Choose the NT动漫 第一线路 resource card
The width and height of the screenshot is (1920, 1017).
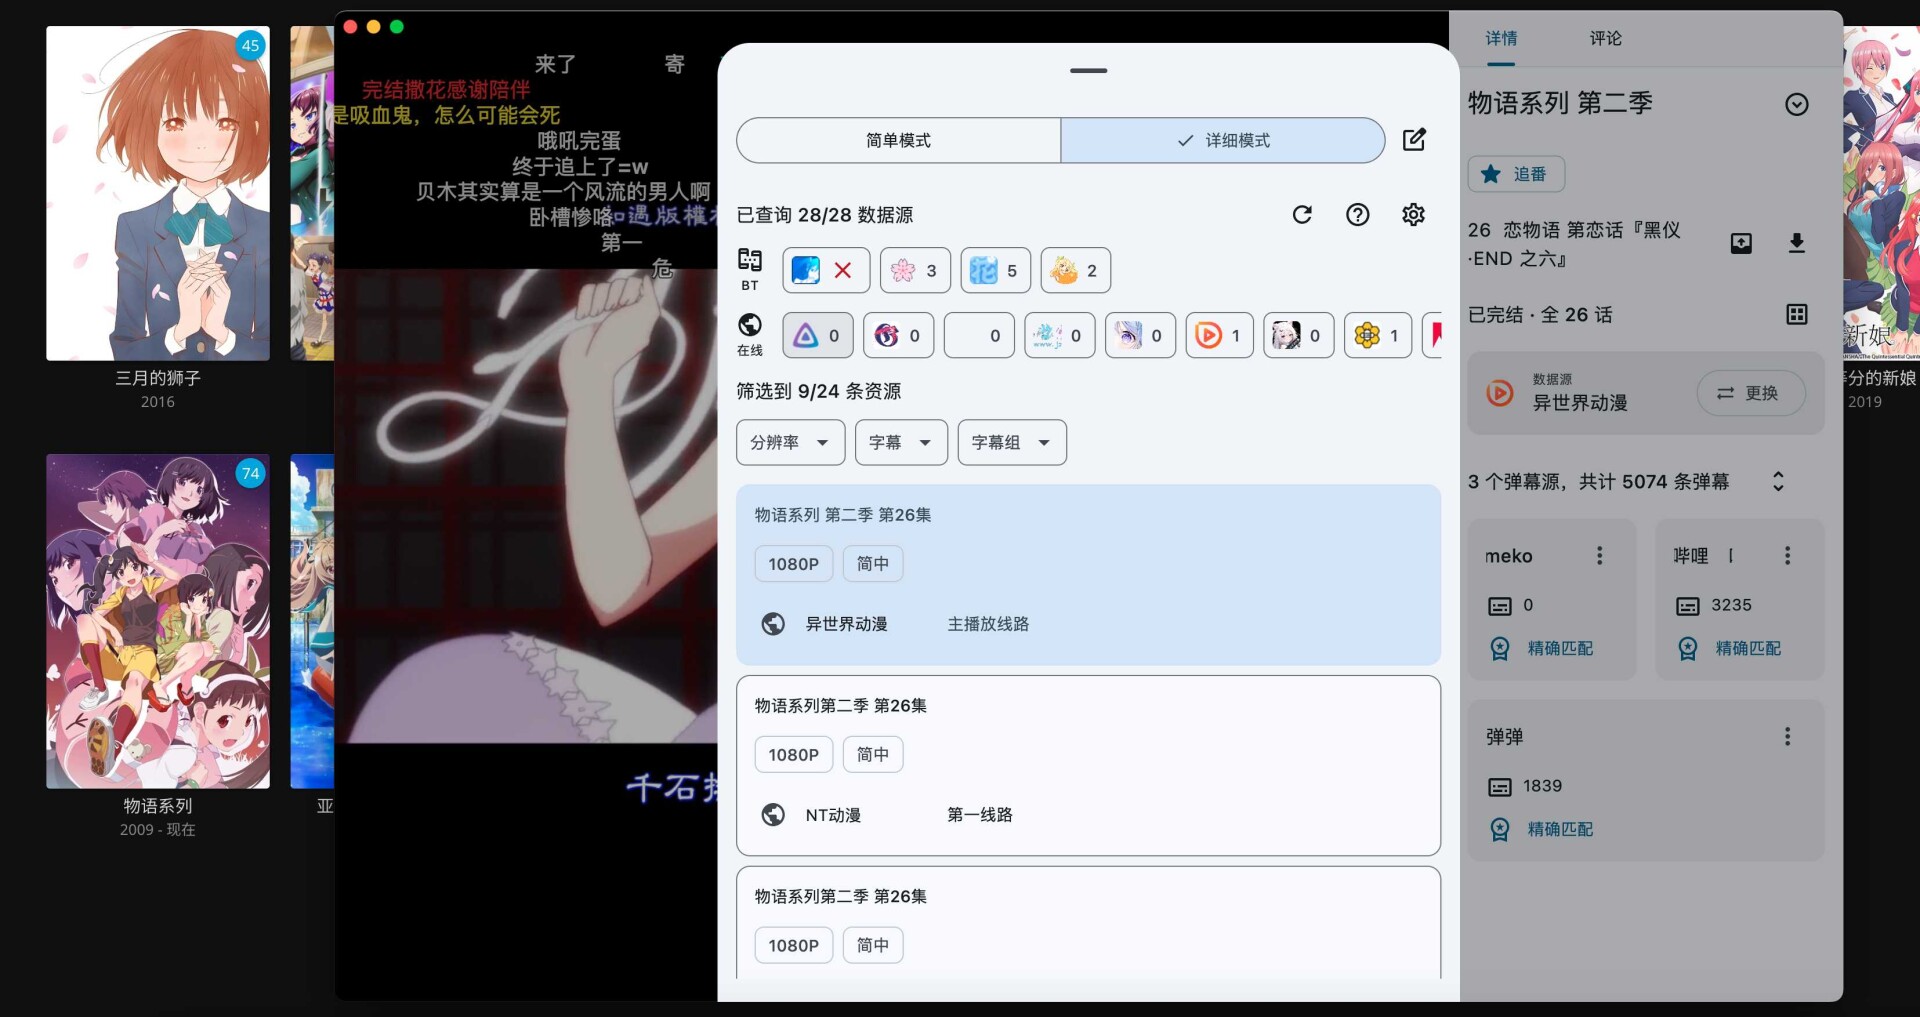coord(1088,766)
